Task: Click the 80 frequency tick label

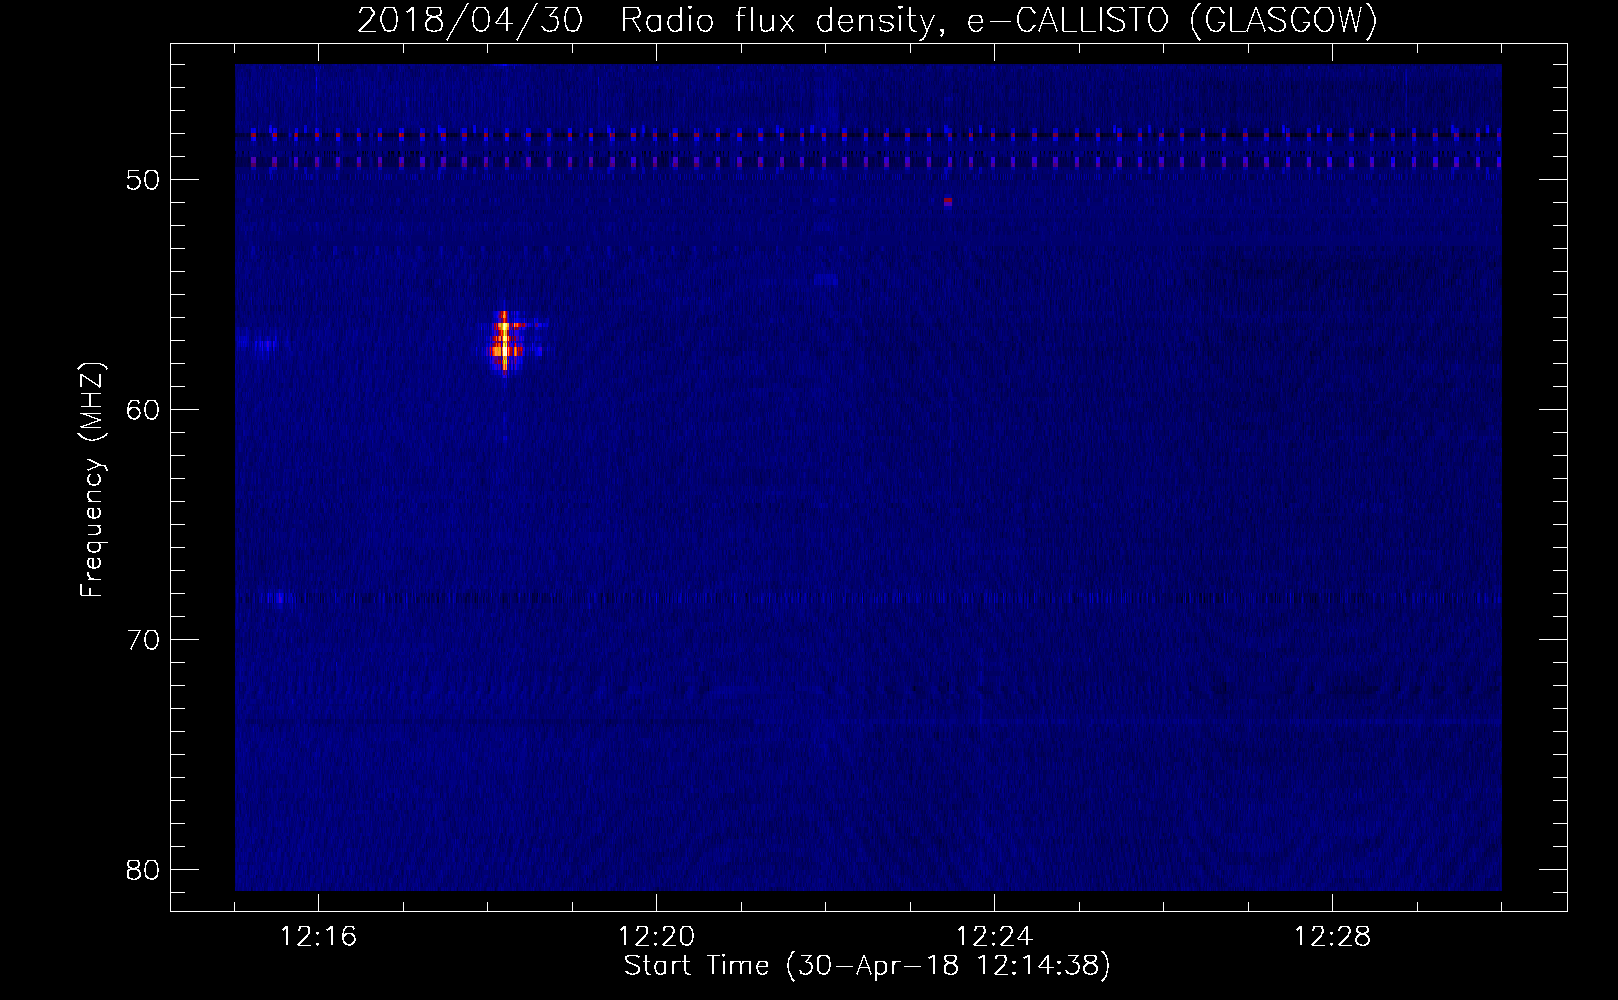Action: pos(144,870)
